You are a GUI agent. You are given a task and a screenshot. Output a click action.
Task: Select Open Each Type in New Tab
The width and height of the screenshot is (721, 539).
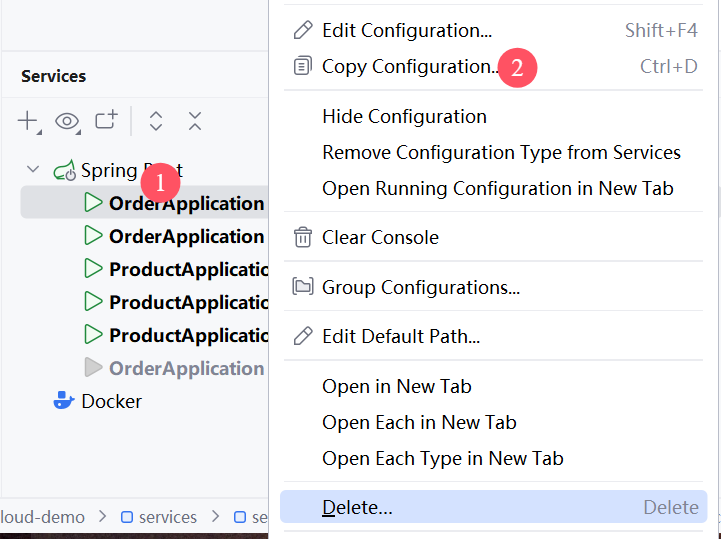click(442, 459)
